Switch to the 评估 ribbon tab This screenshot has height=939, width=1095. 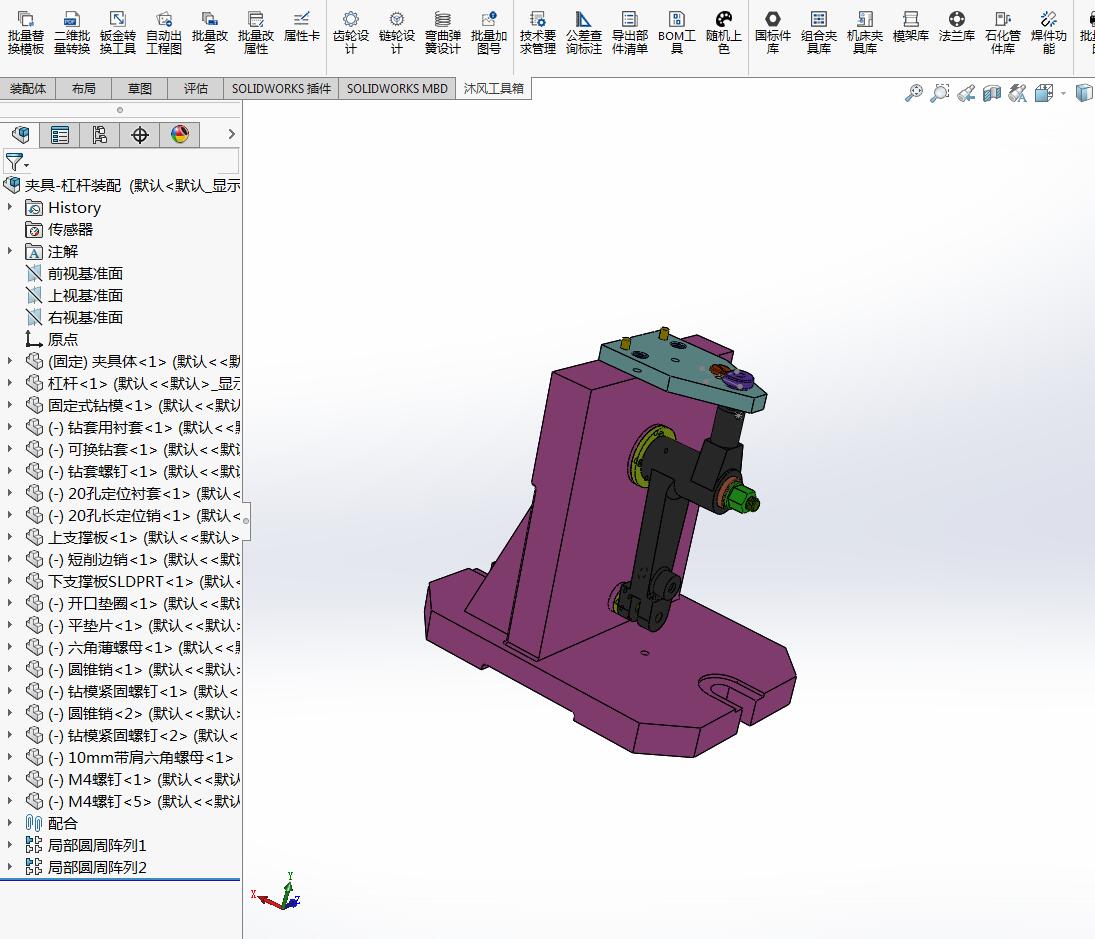(195, 88)
